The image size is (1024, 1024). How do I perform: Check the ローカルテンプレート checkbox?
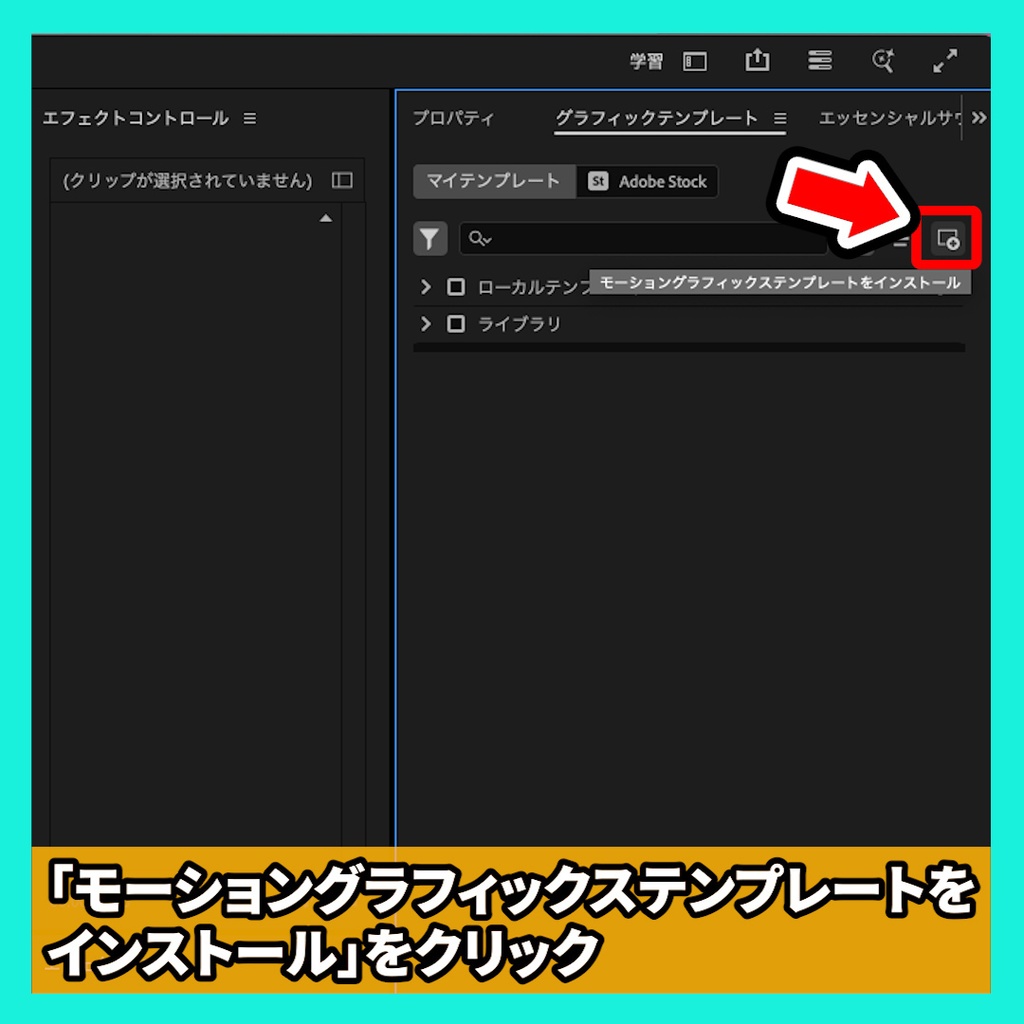click(x=454, y=287)
